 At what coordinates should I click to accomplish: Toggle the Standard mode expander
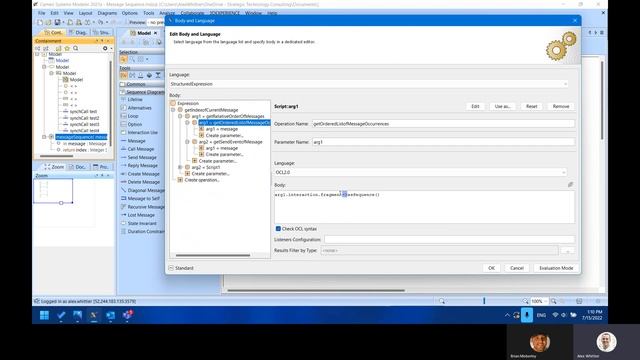click(x=171, y=268)
